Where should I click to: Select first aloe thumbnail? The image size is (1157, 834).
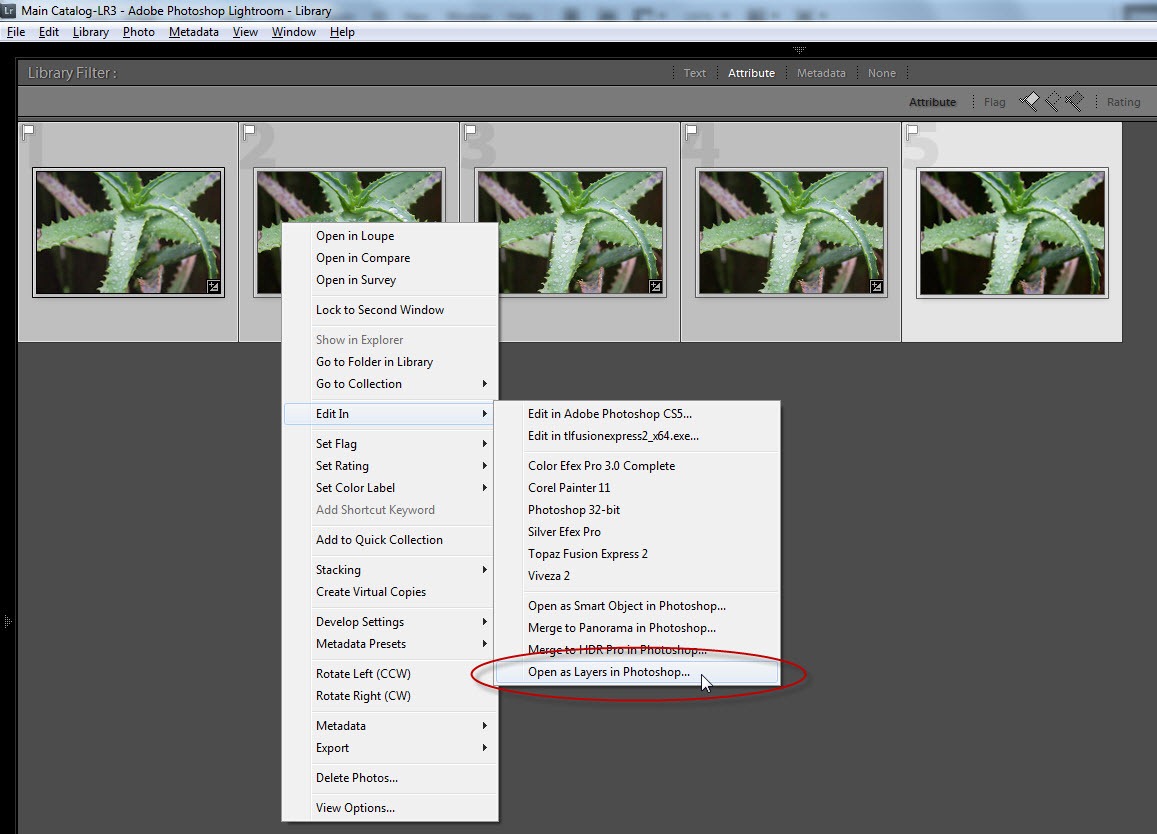click(x=128, y=232)
